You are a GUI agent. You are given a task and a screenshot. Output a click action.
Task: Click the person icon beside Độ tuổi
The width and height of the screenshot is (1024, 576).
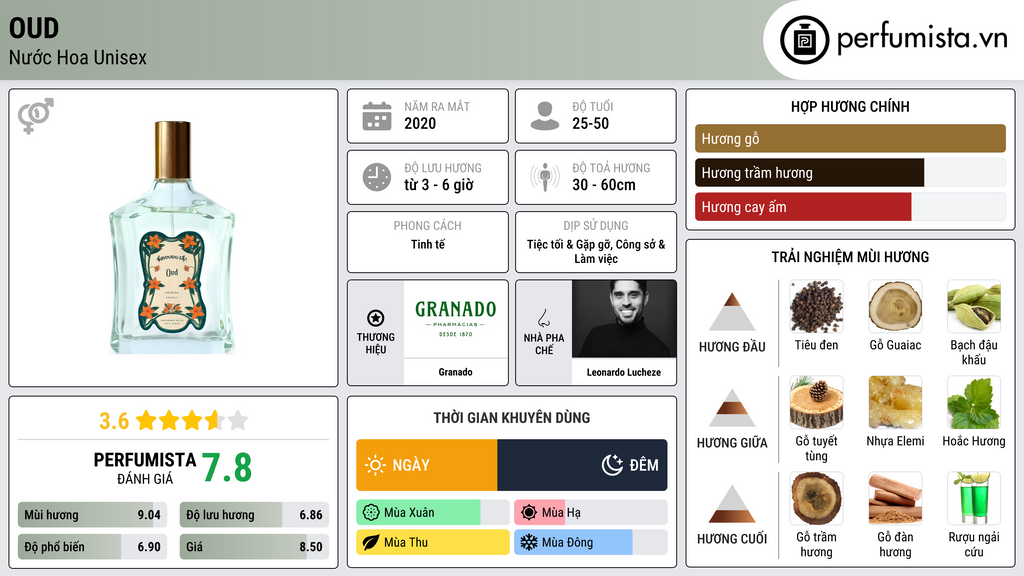545,116
